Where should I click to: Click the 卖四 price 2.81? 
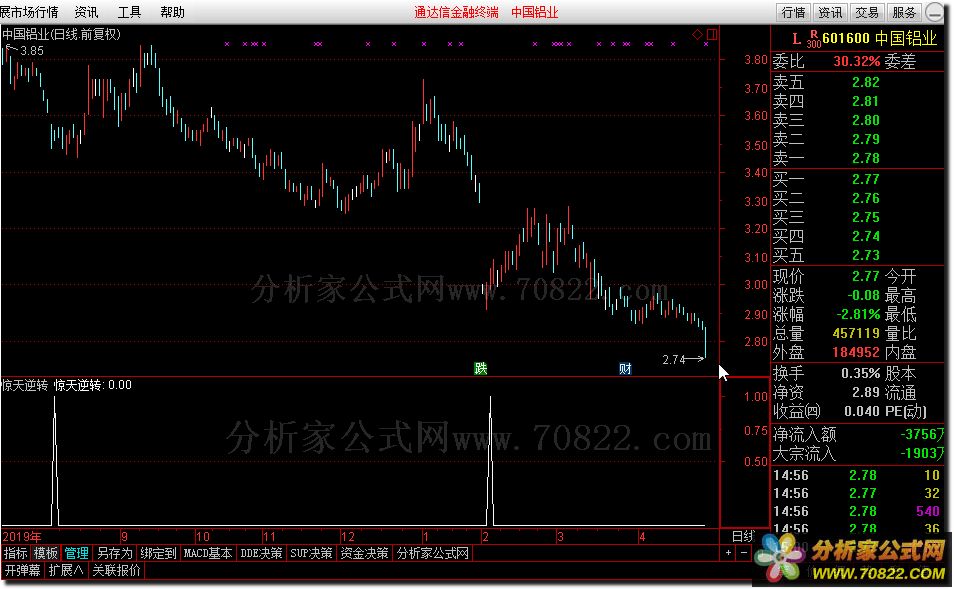pyautogui.click(x=865, y=101)
